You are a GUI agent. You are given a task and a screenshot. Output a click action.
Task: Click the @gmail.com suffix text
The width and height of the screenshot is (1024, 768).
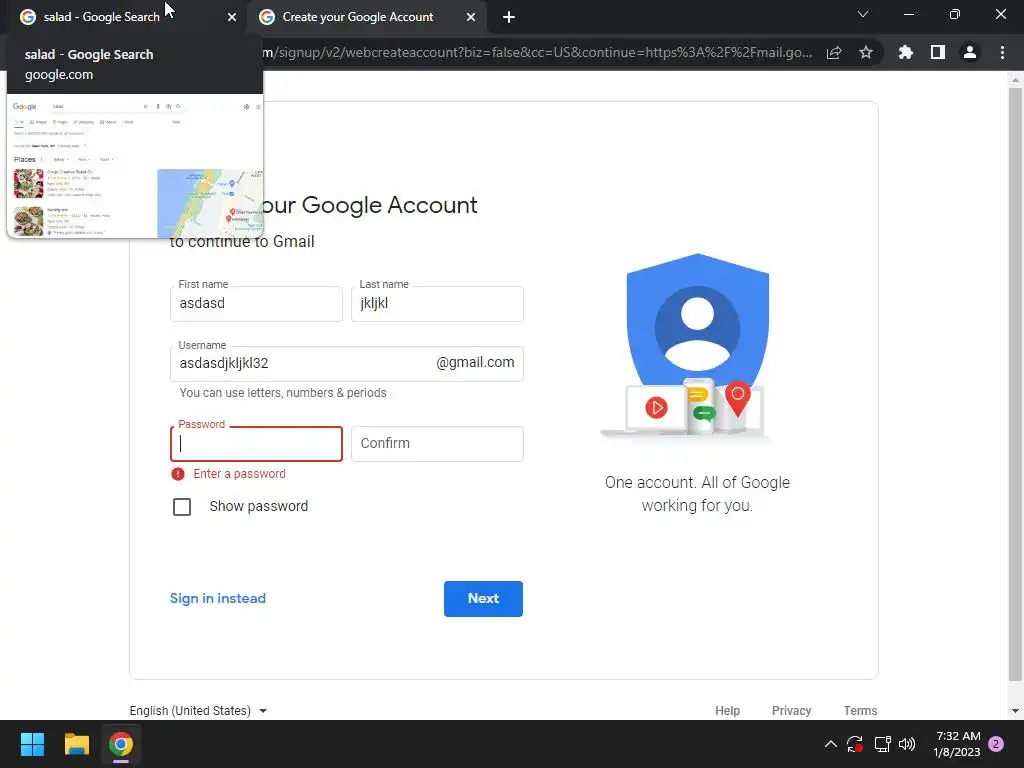pyautogui.click(x=475, y=362)
